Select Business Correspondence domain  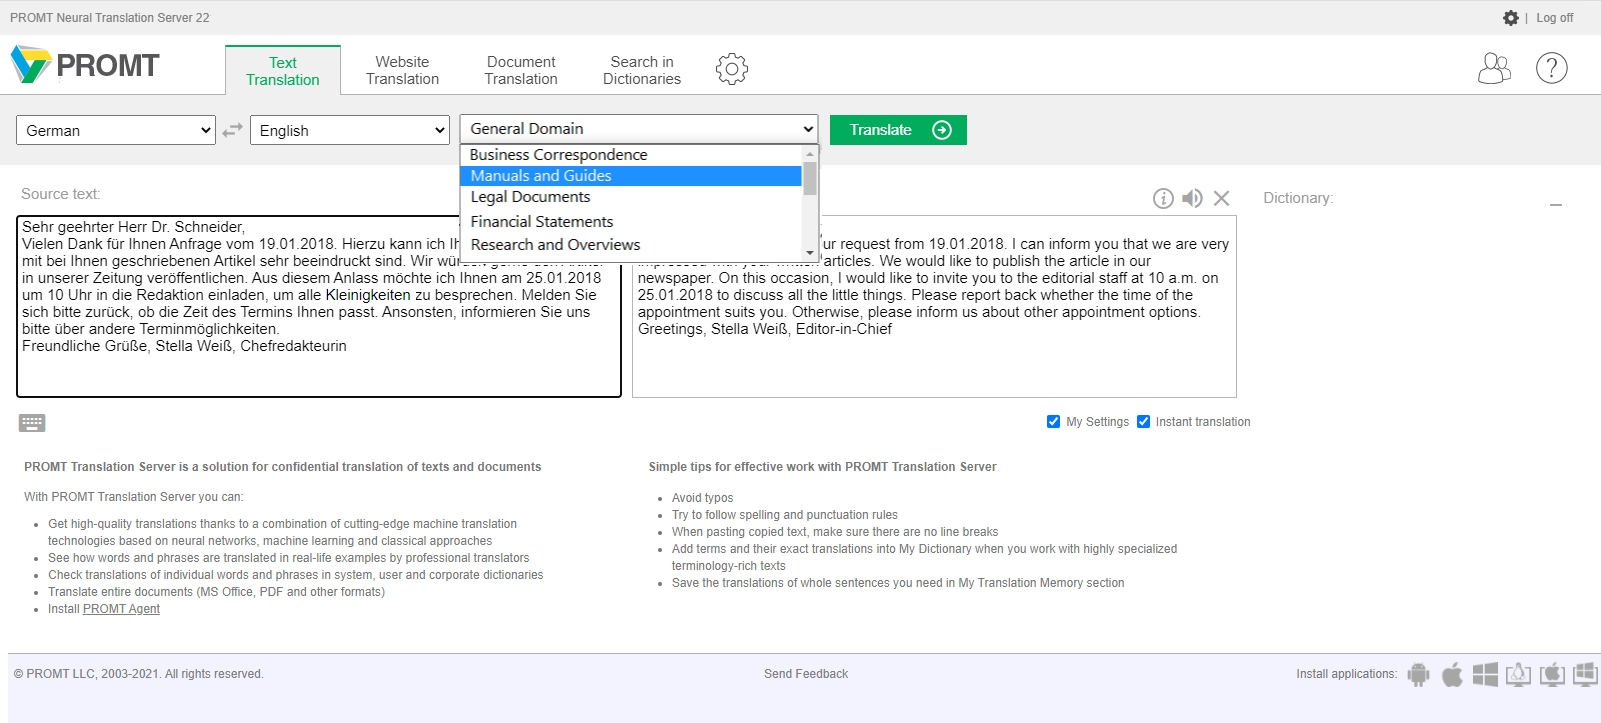[x=631, y=155]
